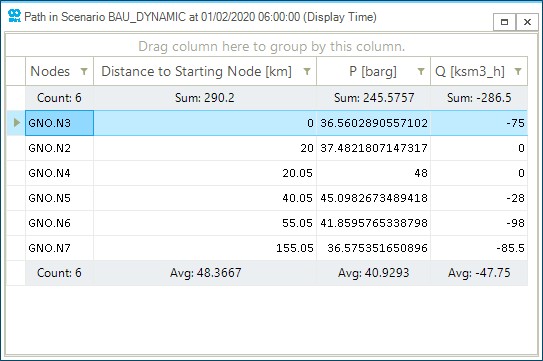
Task: Sort by the P [barg] header
Action: (x=373, y=71)
